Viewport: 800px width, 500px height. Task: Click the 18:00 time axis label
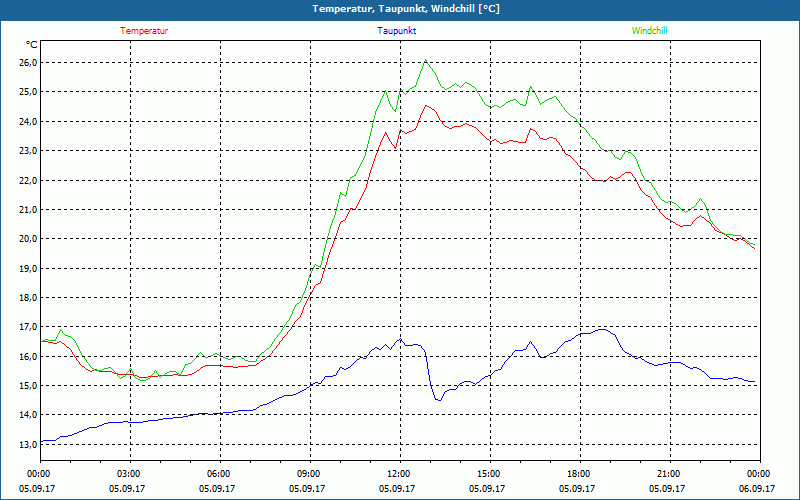[x=580, y=473]
